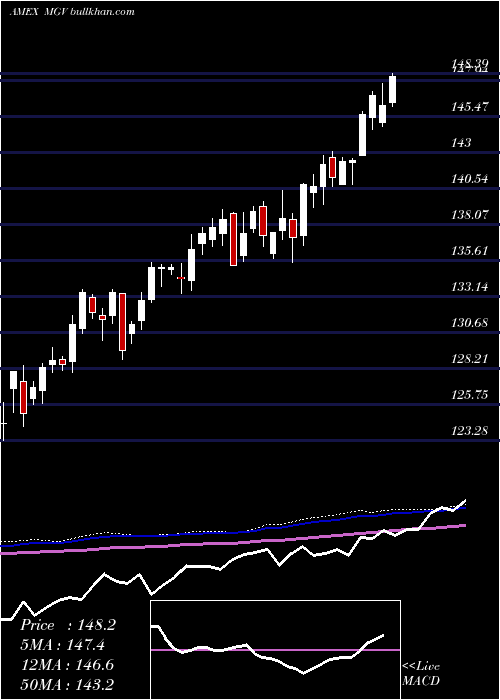Image resolution: width=500 pixels, height=700 pixels.
Task: Click the 125.75 price level label
Action: pos(470,395)
